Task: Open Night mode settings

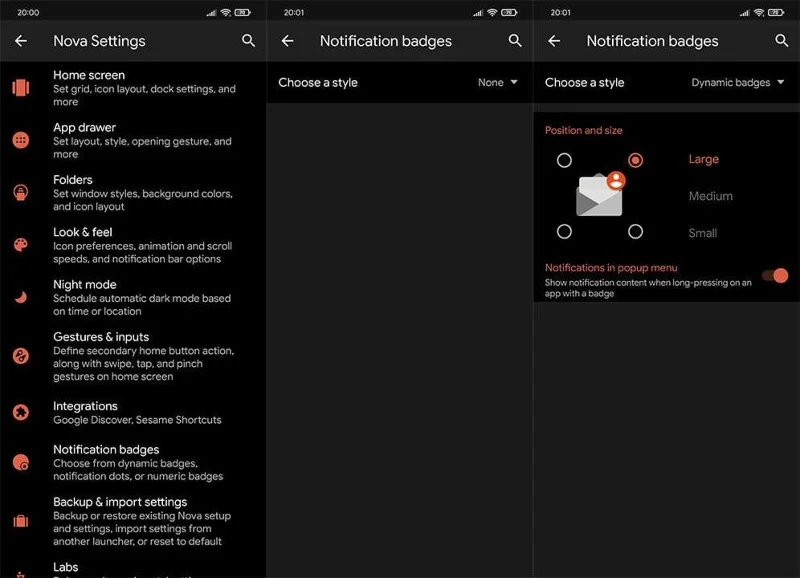Action: click(133, 297)
